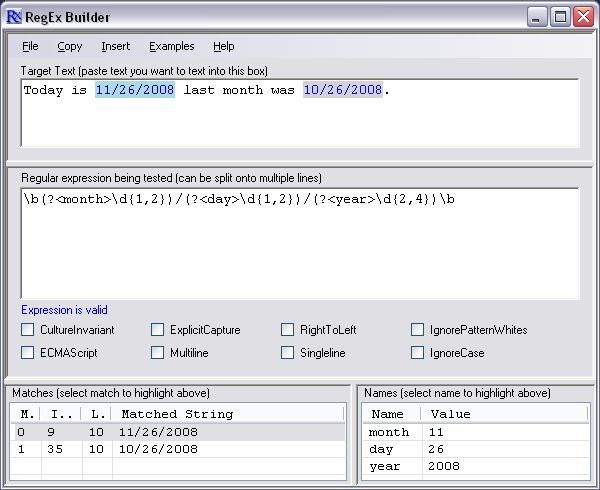Select match row 10/26/2008

160,450
